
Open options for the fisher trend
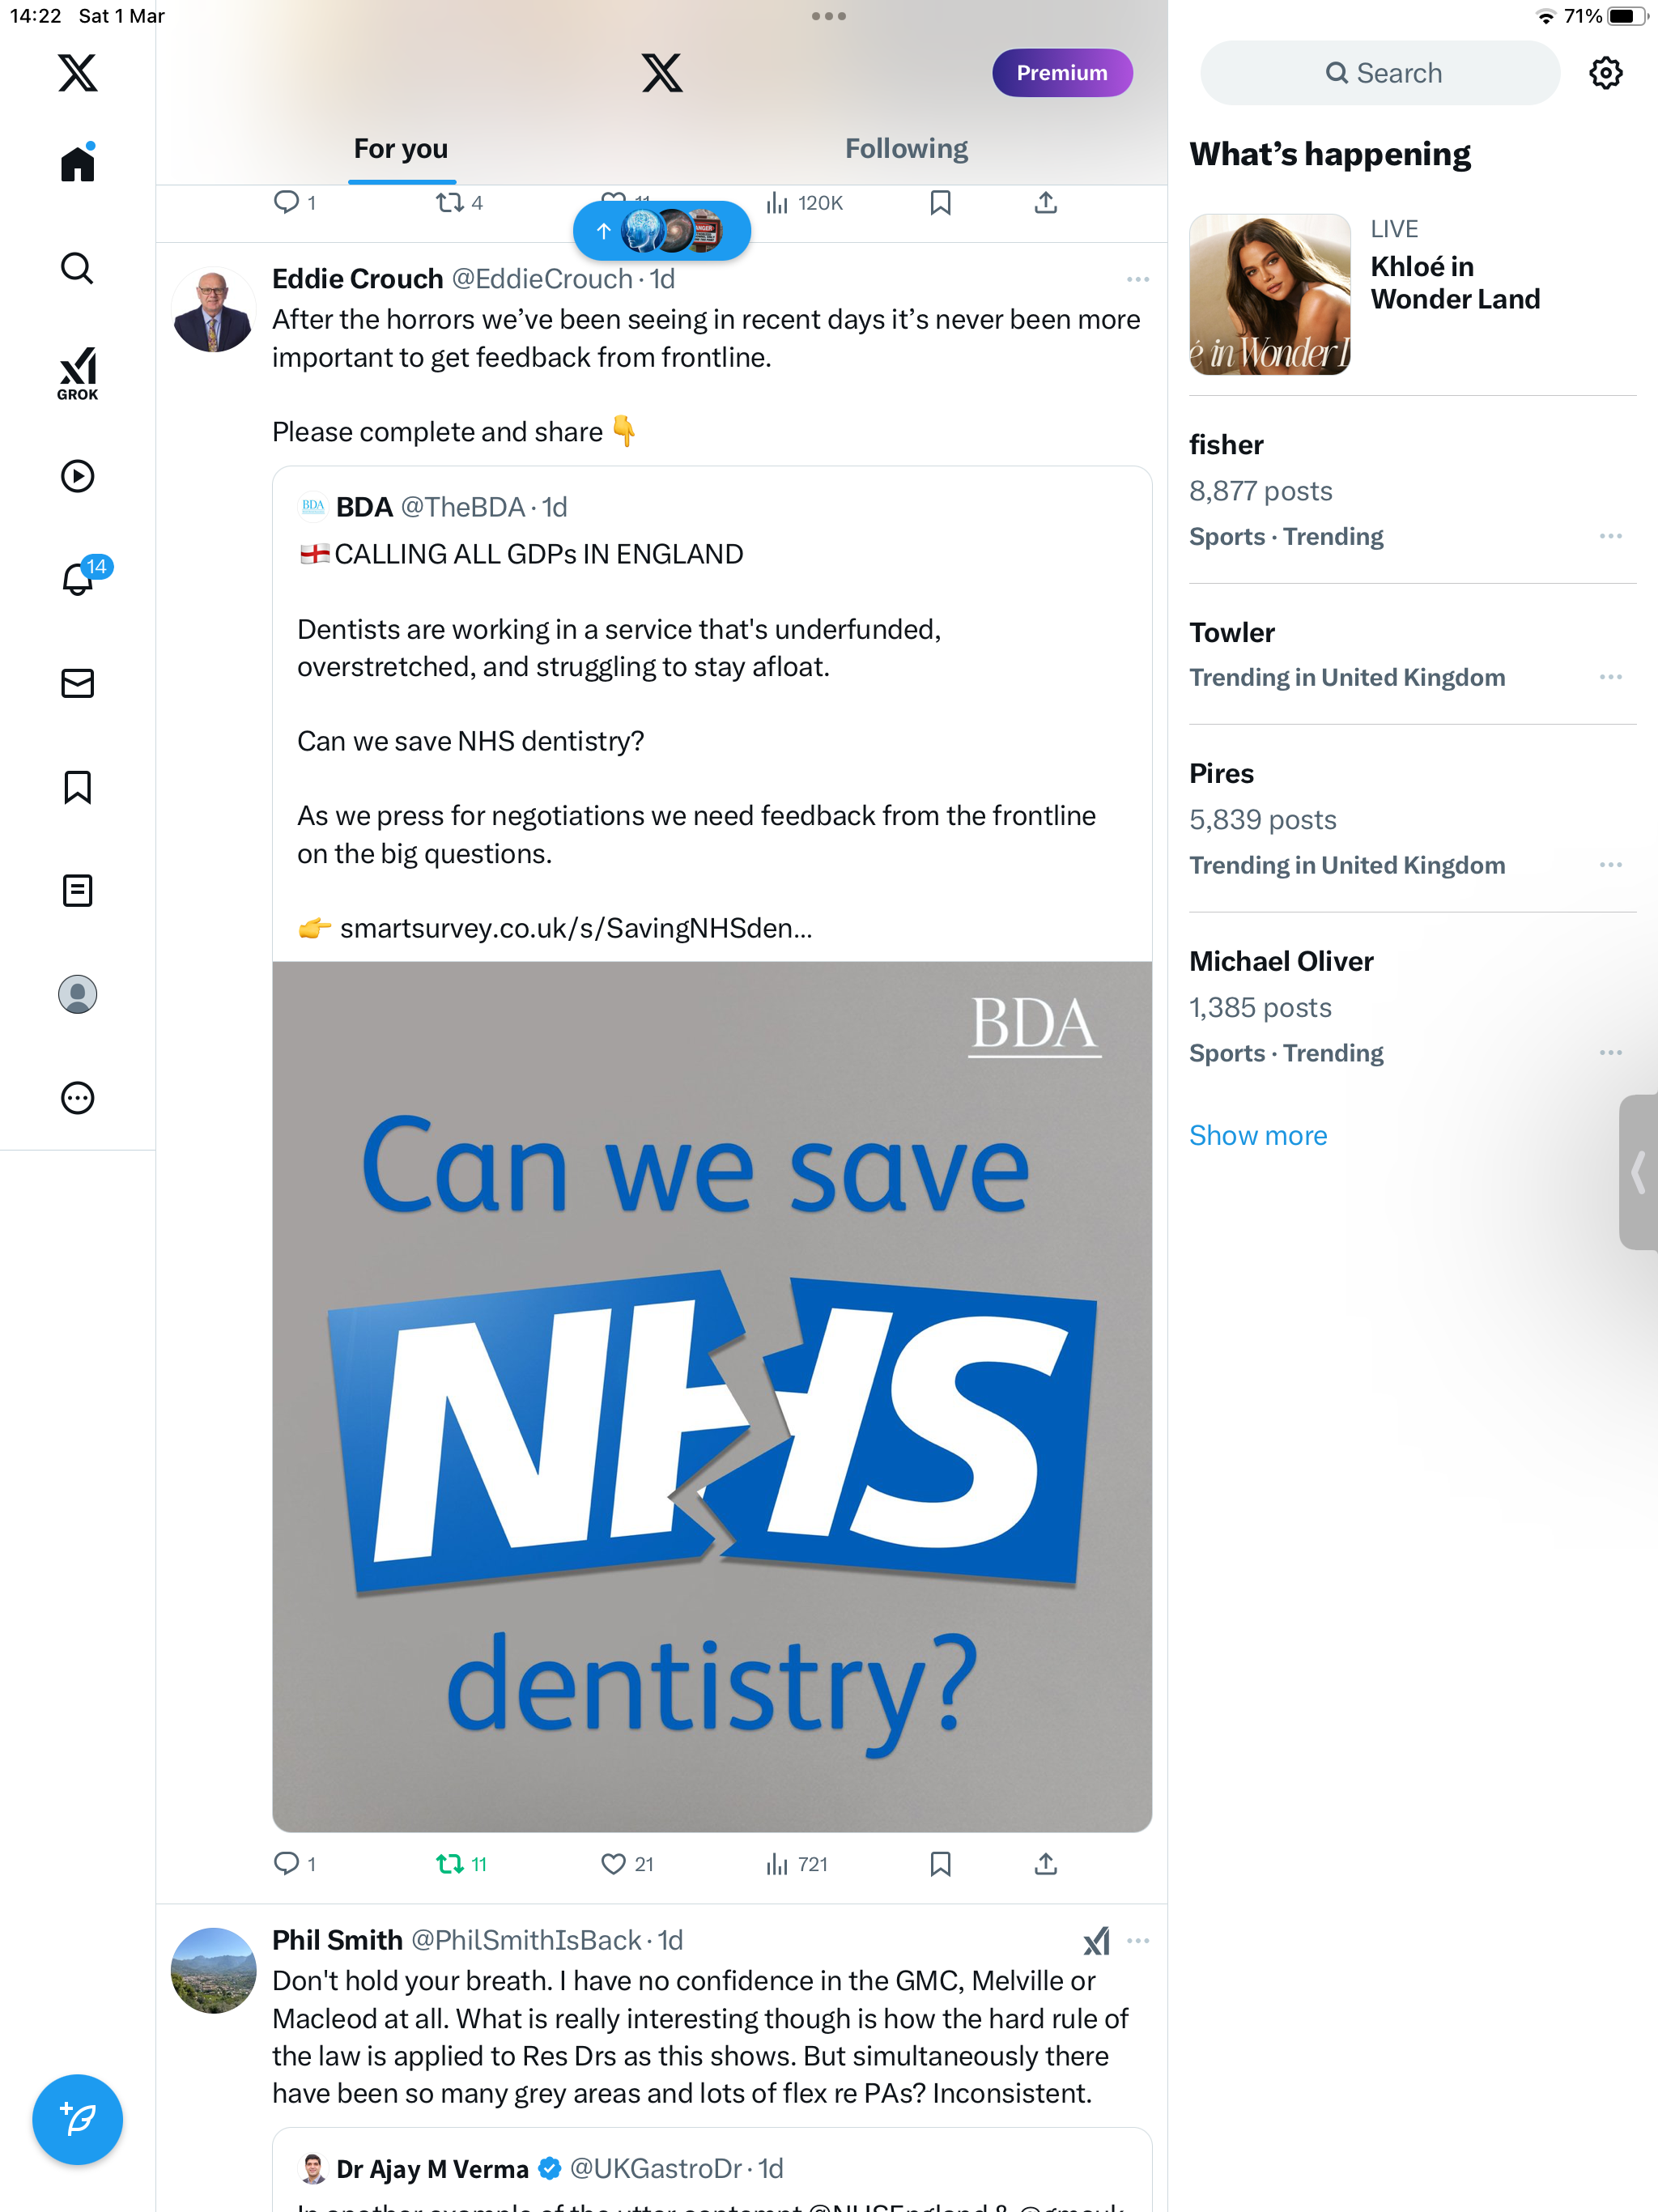click(1610, 536)
